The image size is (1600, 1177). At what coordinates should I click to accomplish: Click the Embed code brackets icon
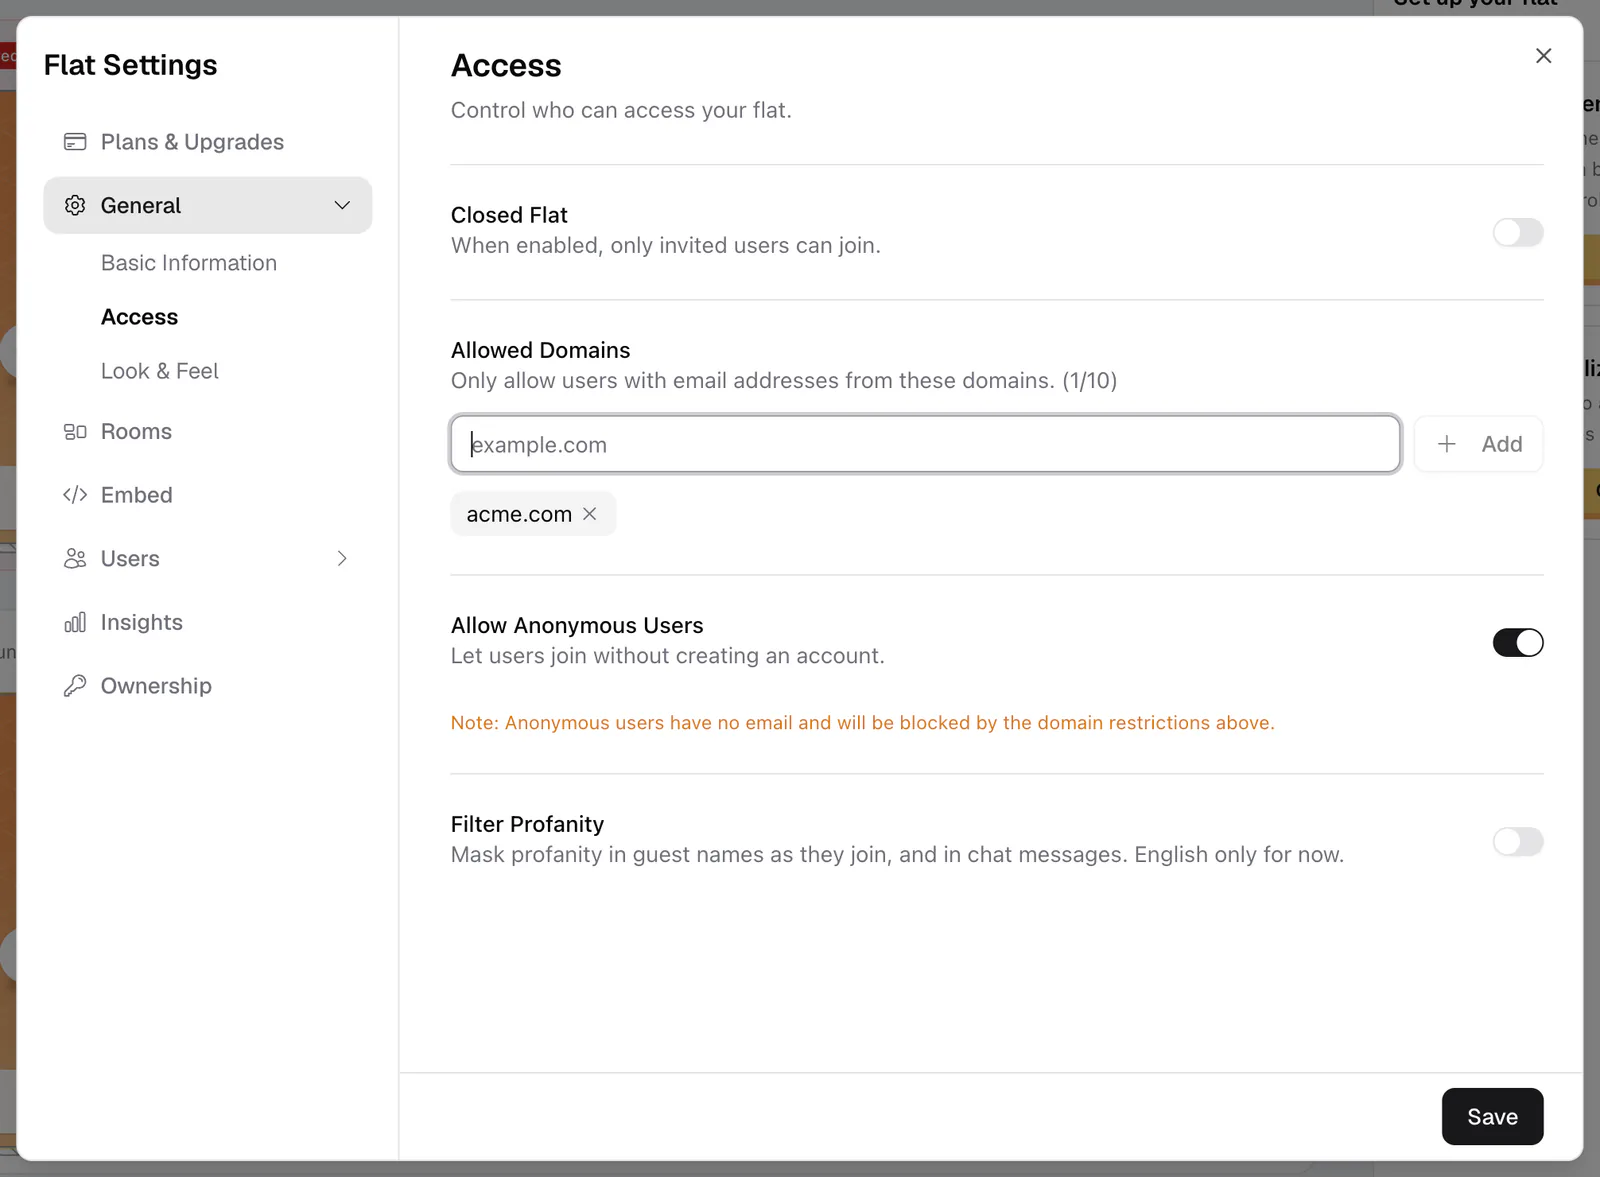pyautogui.click(x=75, y=495)
